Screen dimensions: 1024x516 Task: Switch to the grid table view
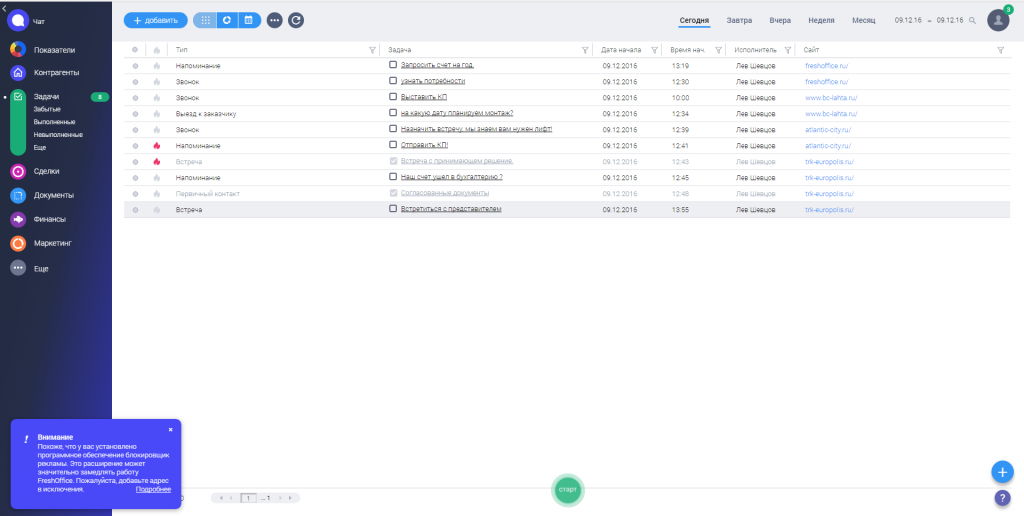pos(205,20)
